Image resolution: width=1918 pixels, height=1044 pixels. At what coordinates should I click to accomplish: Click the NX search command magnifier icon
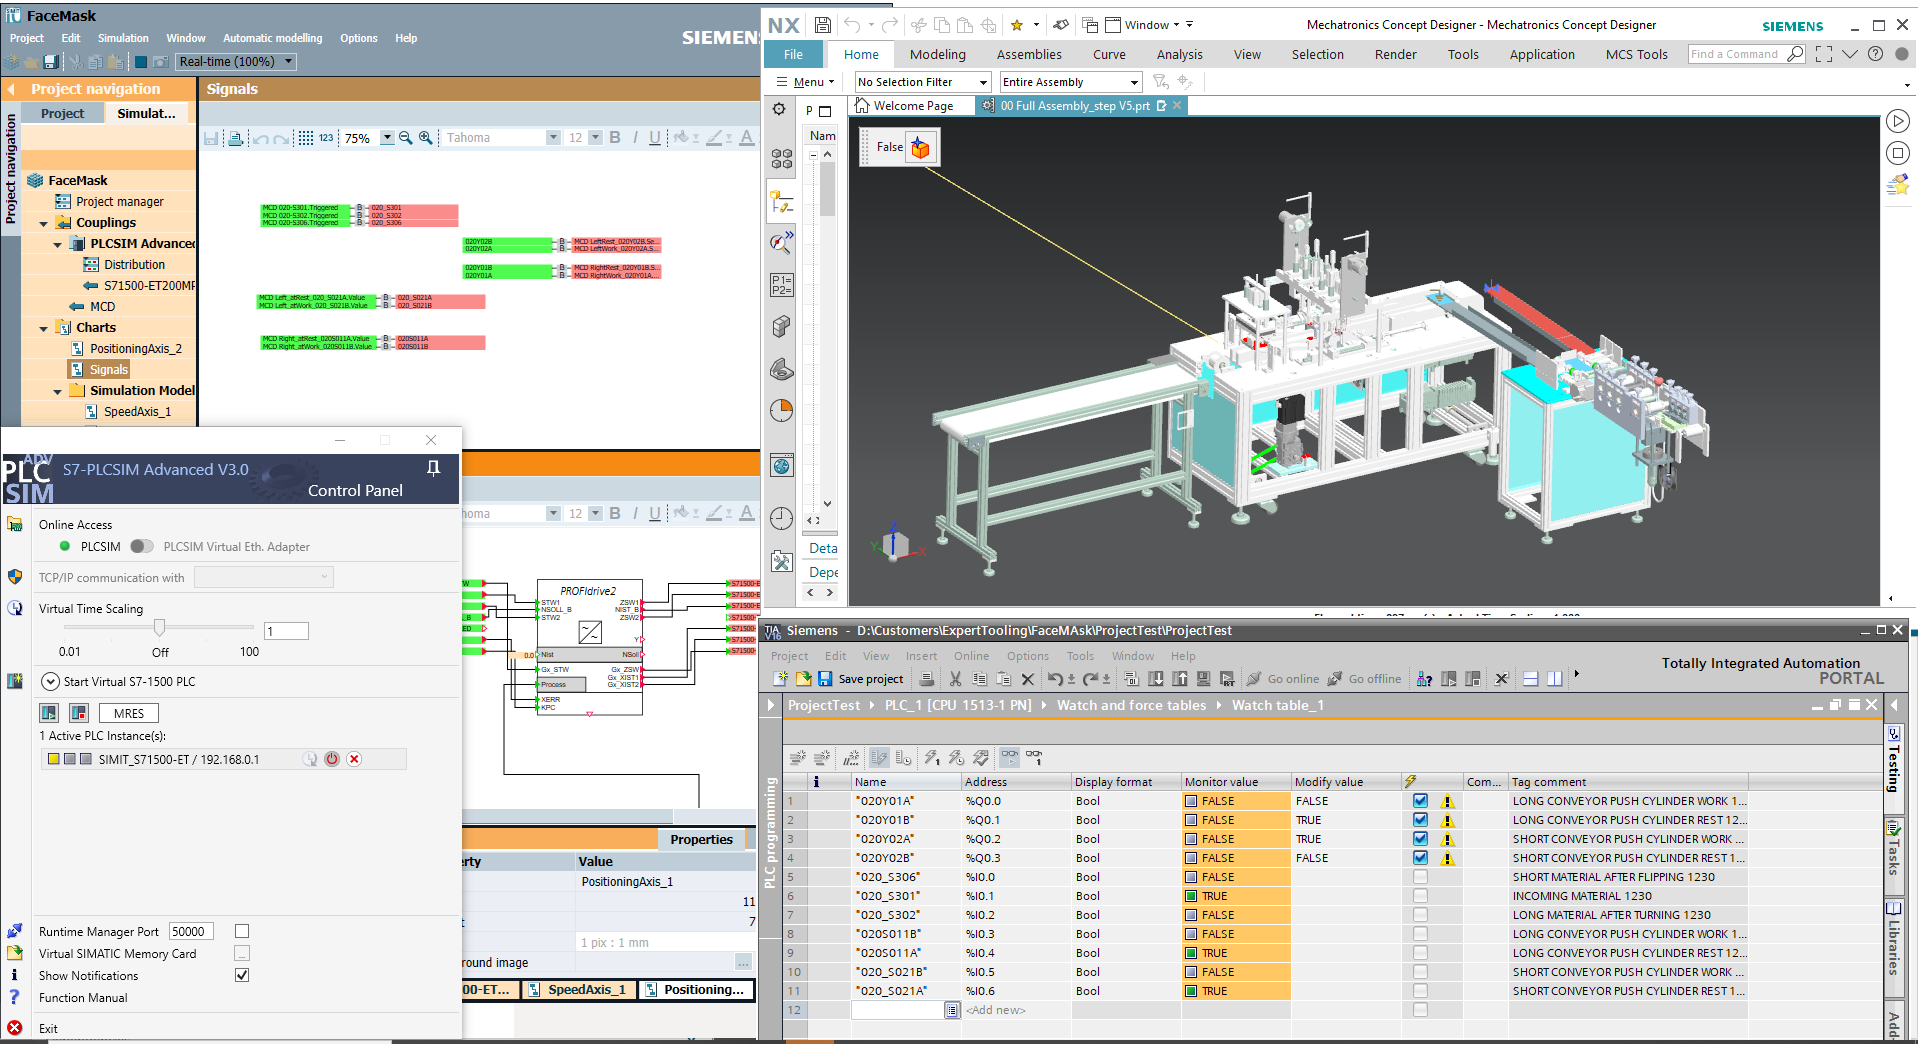(x=1796, y=54)
